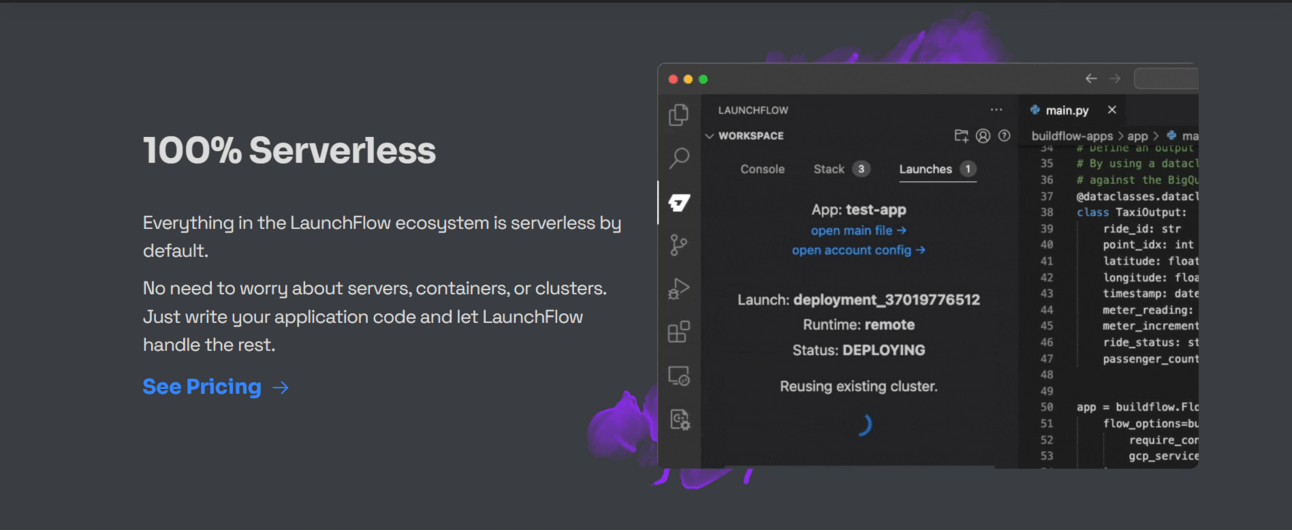This screenshot has width=1292, height=530.
Task: Click the red close window dot
Action: point(673,79)
